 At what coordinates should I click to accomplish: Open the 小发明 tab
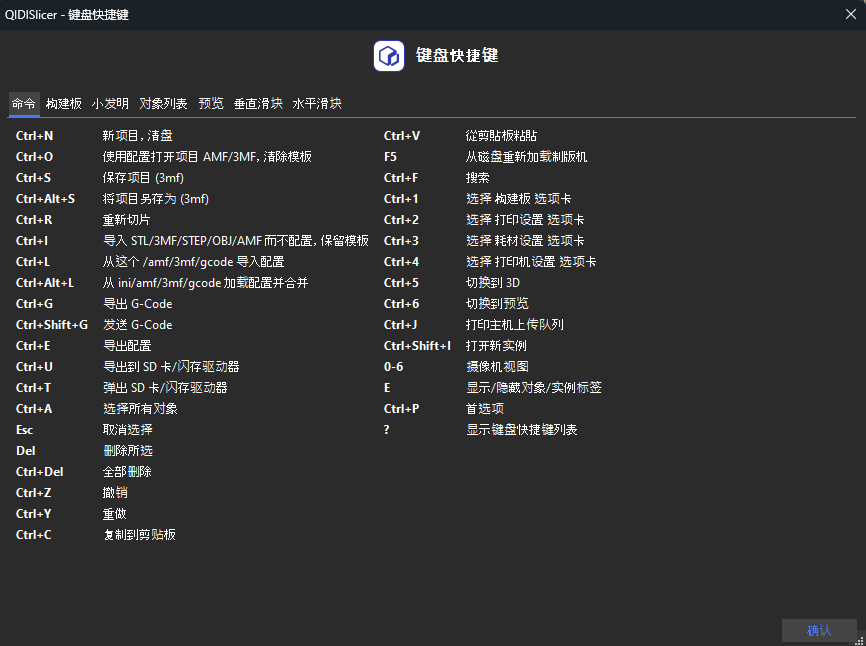(x=110, y=103)
